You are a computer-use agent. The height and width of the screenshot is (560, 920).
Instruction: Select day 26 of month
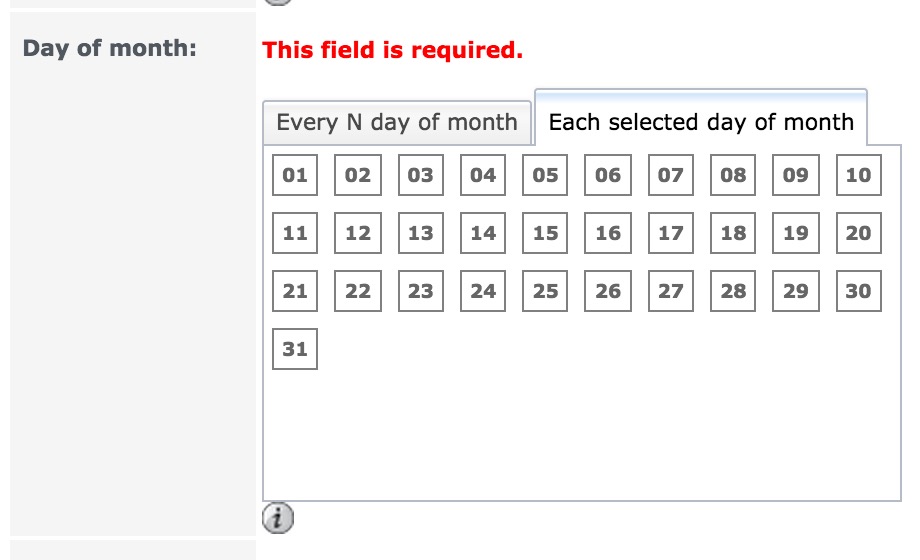tap(608, 291)
